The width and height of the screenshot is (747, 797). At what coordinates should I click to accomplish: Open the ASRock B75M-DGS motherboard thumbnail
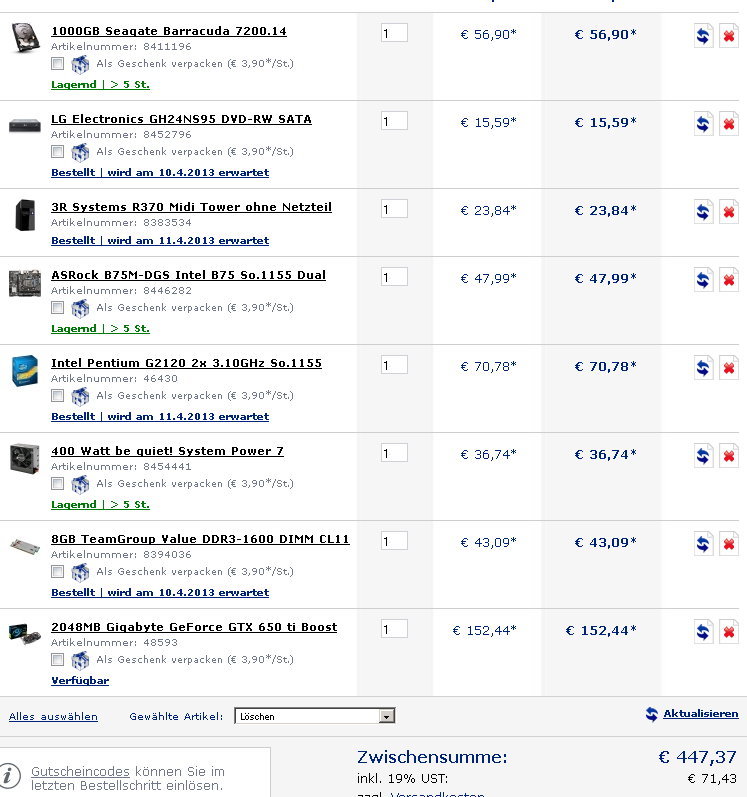pyautogui.click(x=25, y=283)
